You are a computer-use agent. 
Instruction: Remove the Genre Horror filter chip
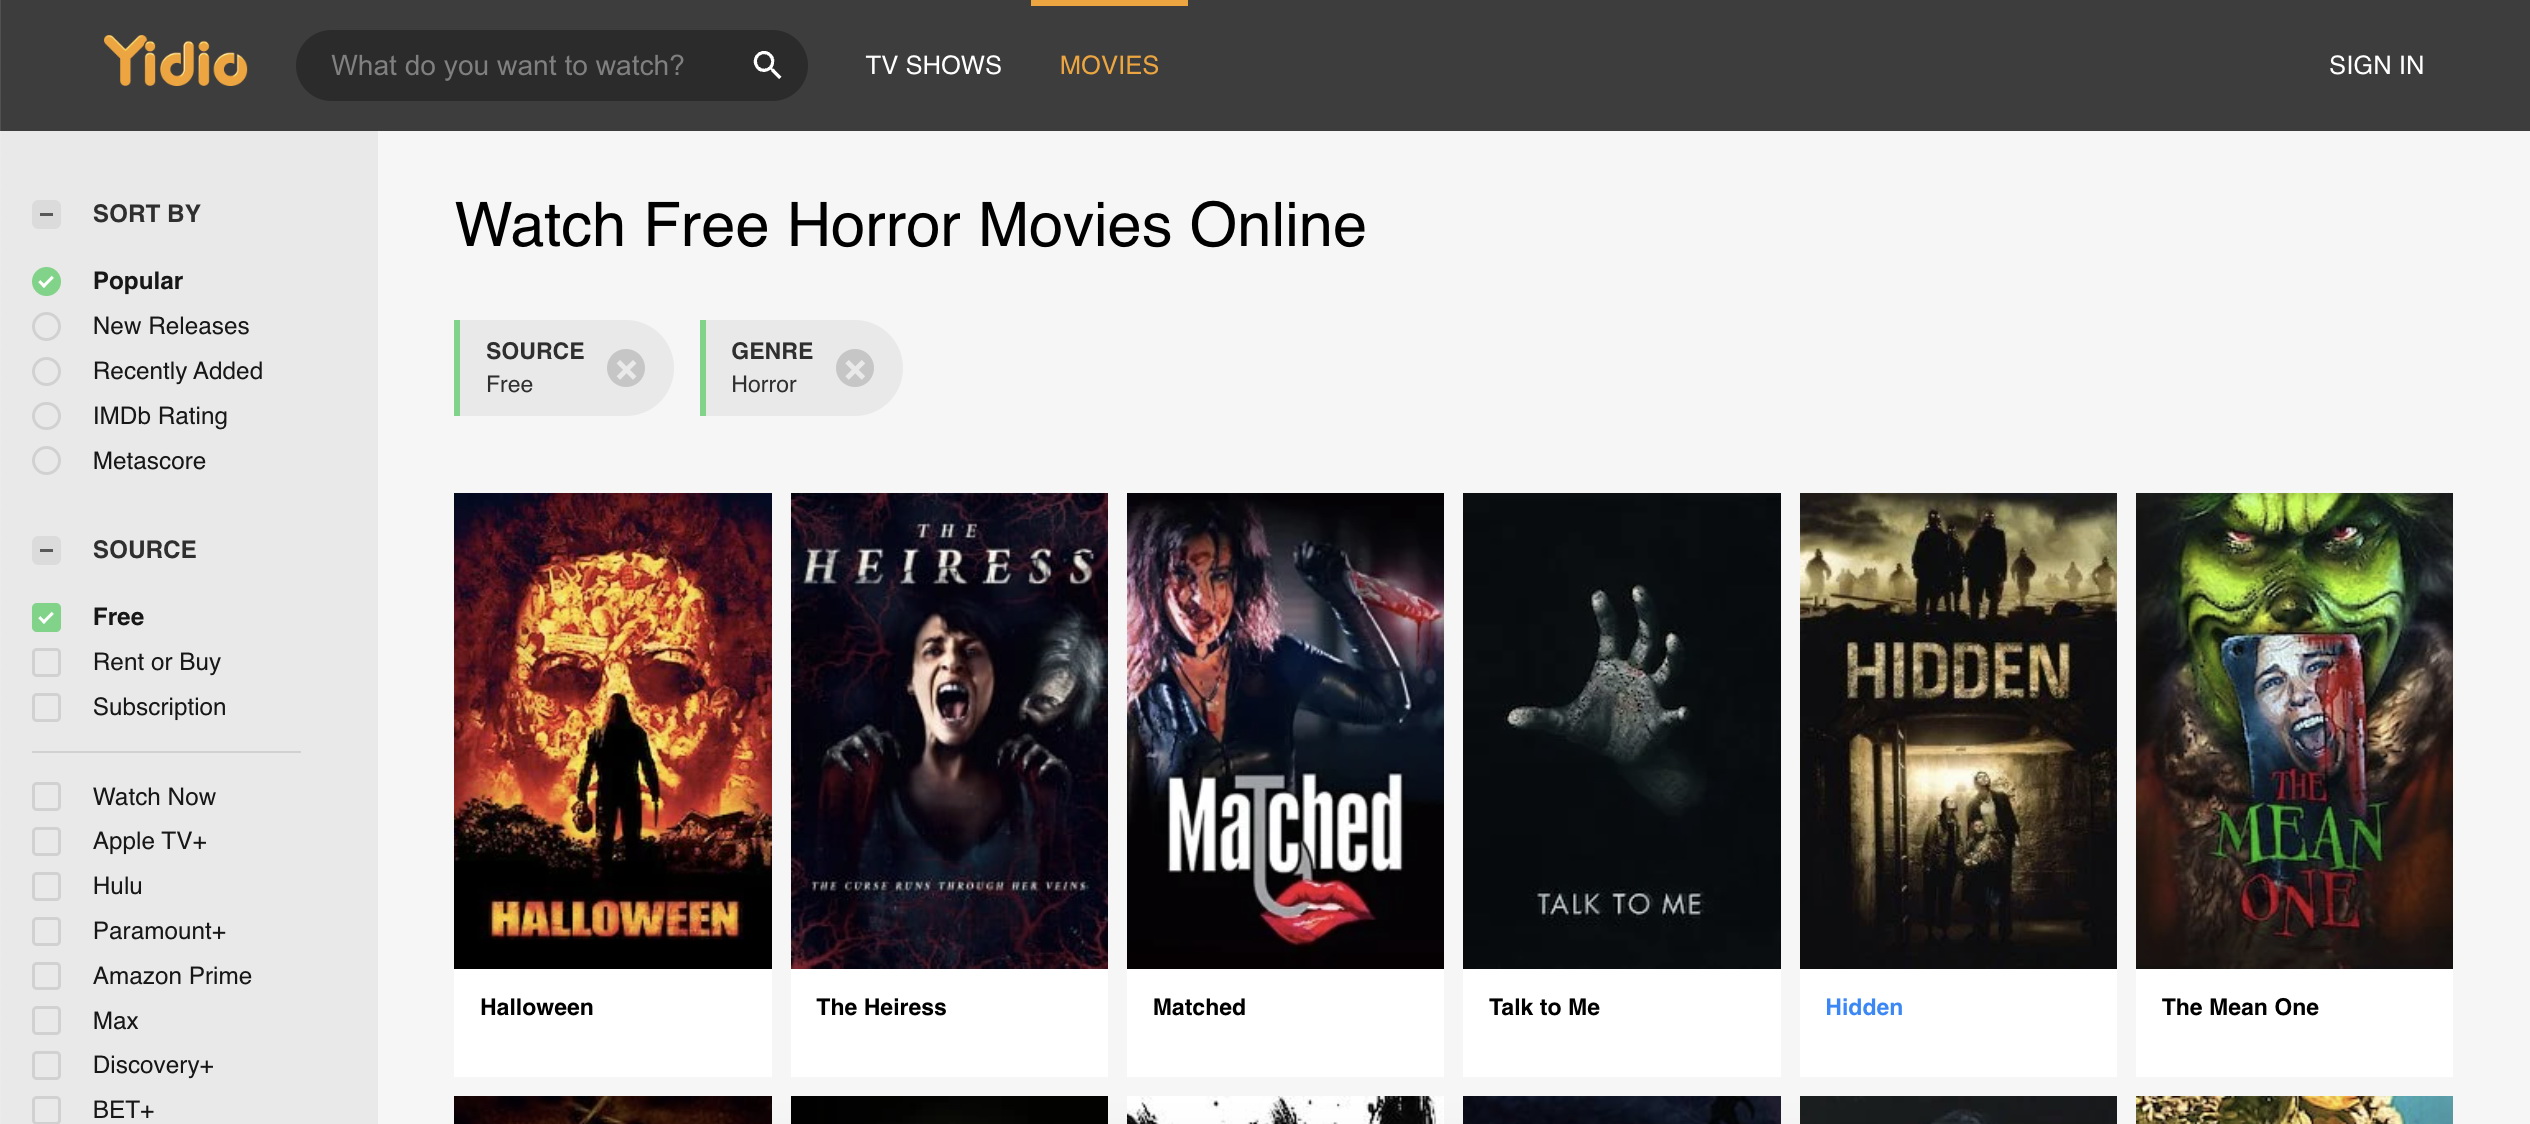click(x=855, y=369)
